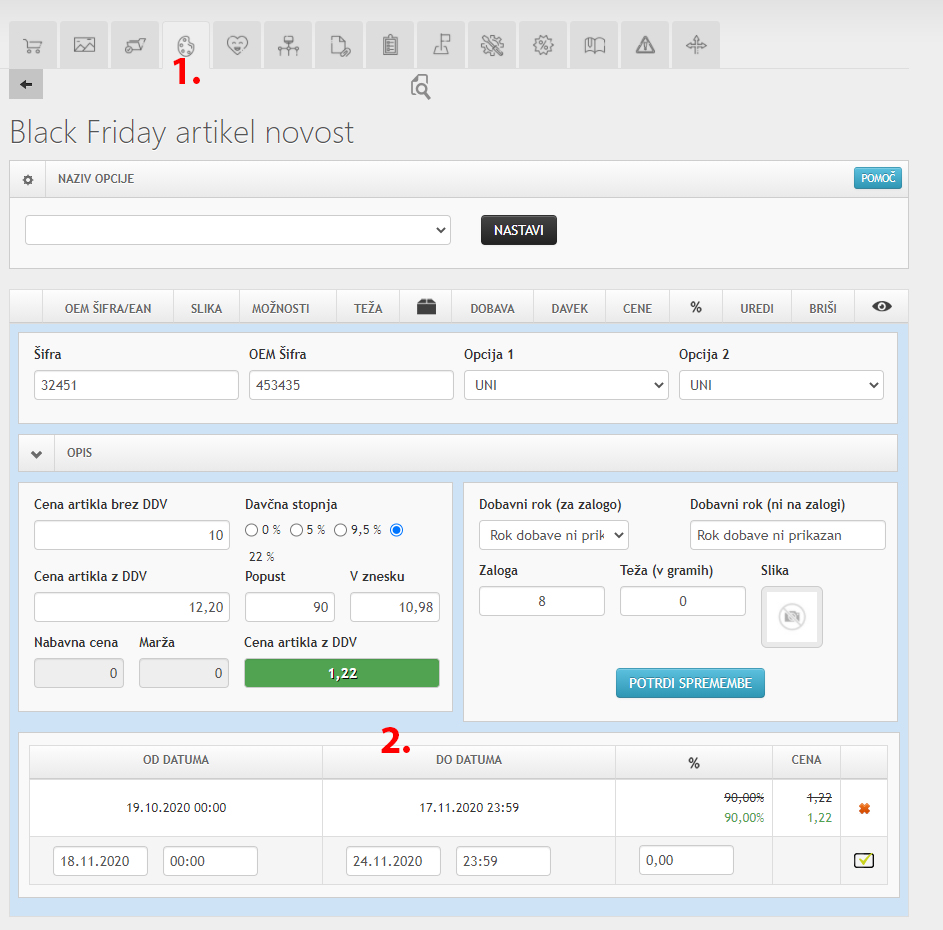Select the 9,5 % tax rate
Viewport: 943px width, 930px height.
pos(341,530)
